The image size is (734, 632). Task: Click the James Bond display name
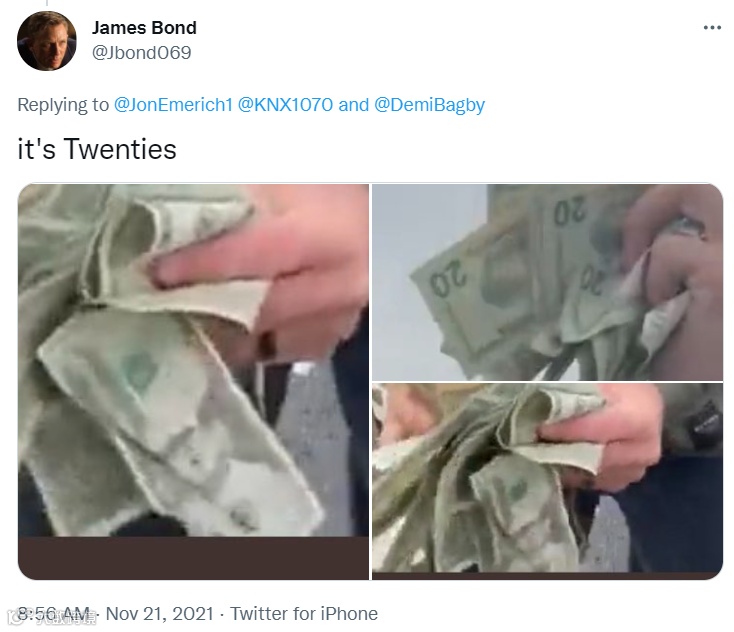144,28
